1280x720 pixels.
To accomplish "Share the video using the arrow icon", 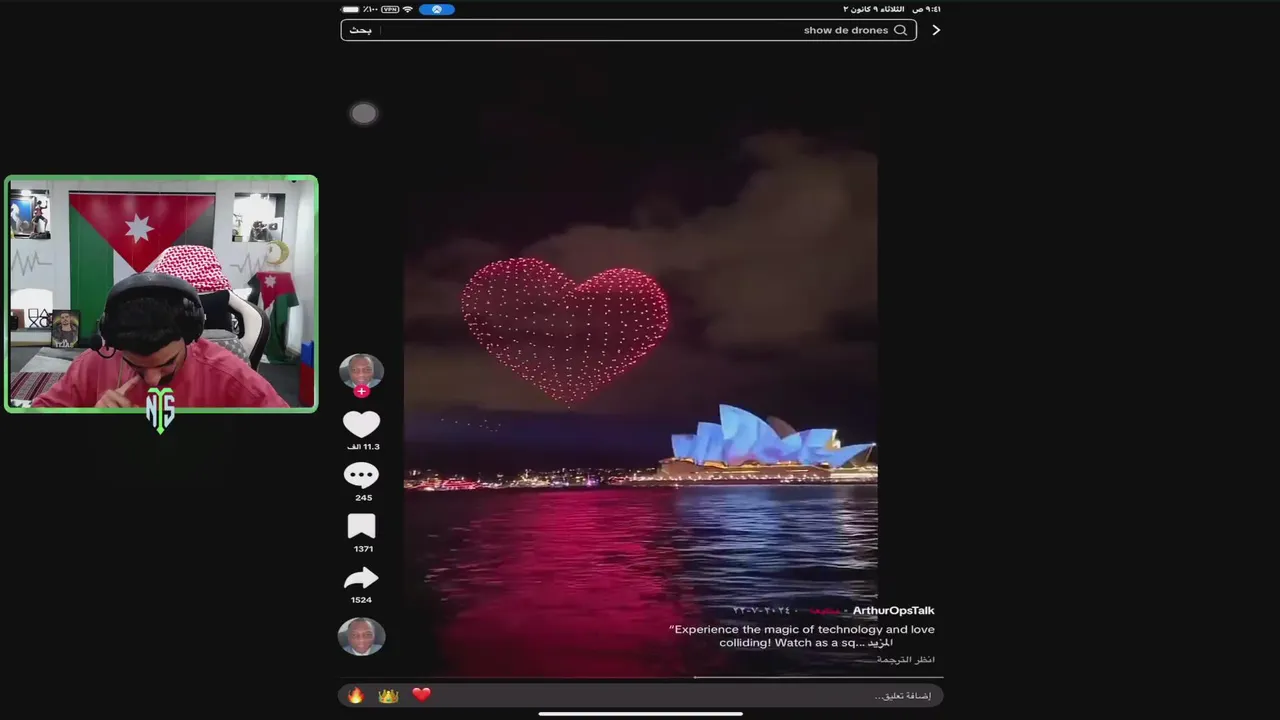I will point(361,578).
